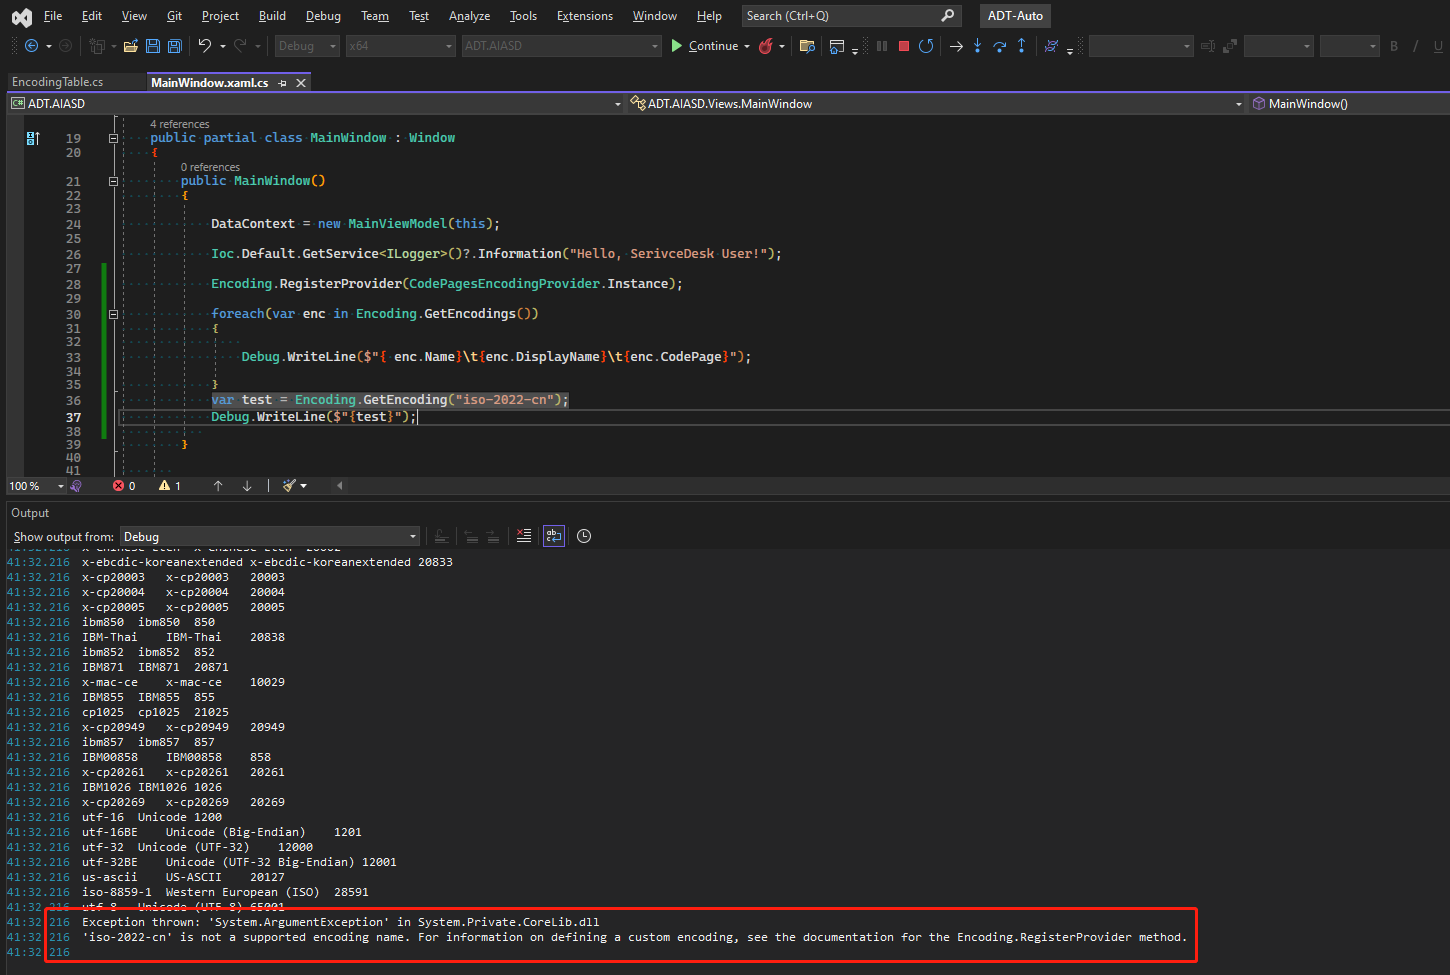The width and height of the screenshot is (1450, 975).
Task: Click the code line 'Debug.WriteLine($"{test}");'
Action: click(x=313, y=417)
